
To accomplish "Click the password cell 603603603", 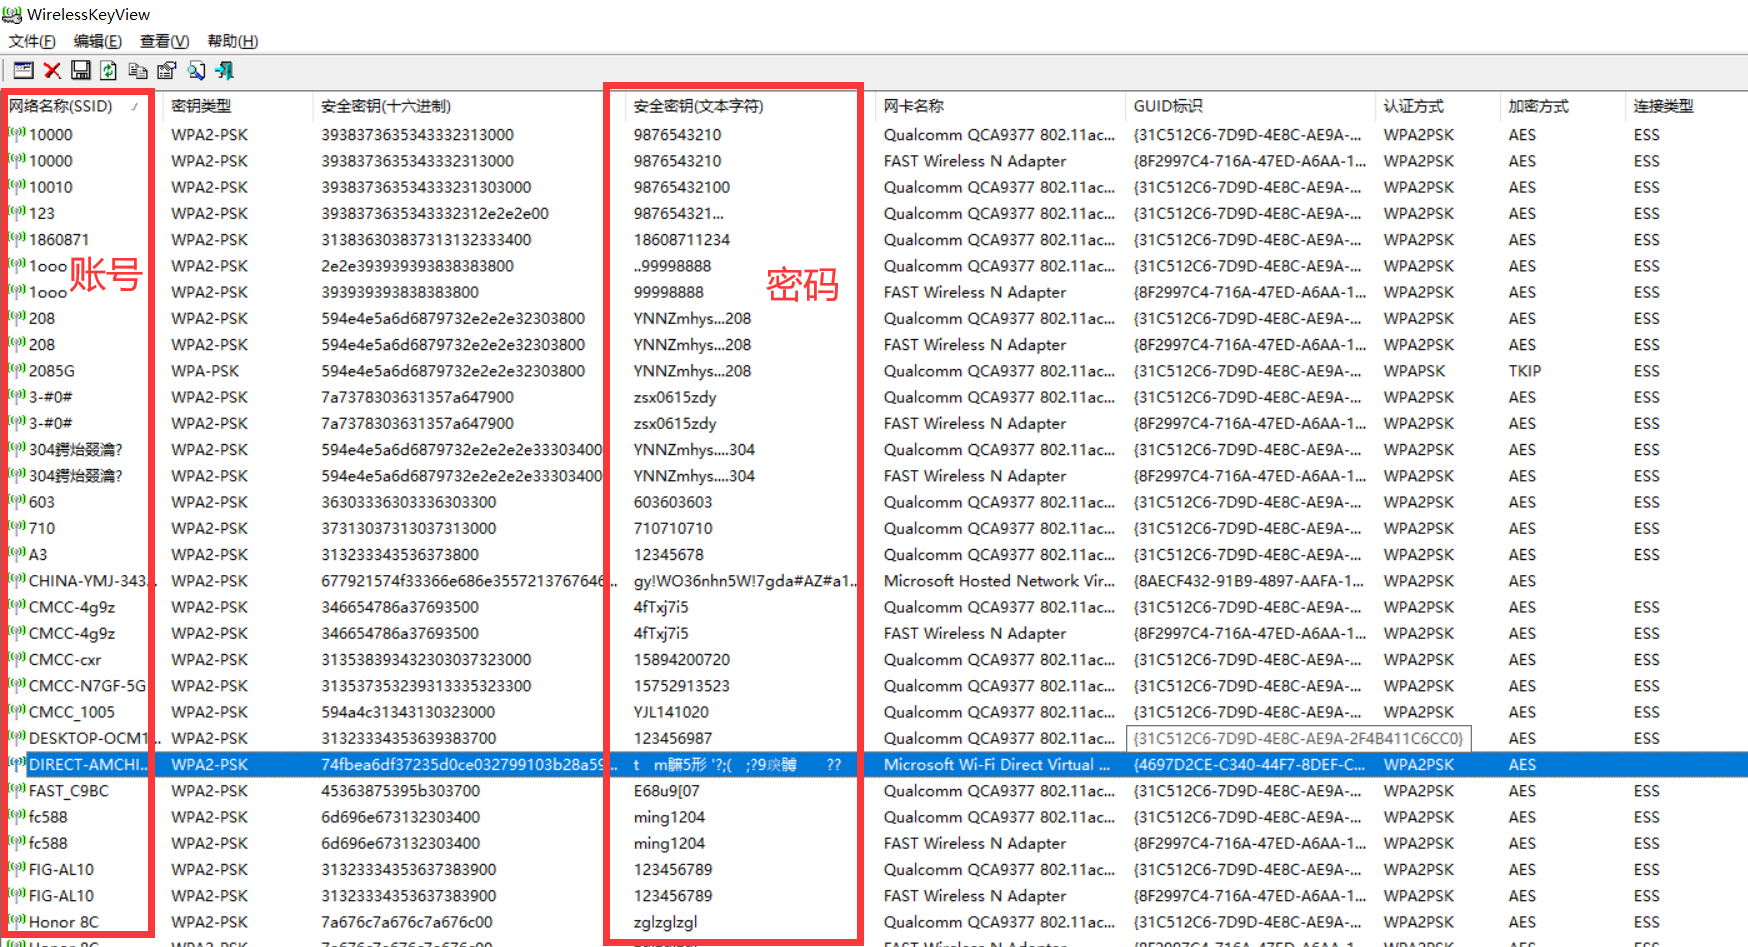I will [x=673, y=502].
